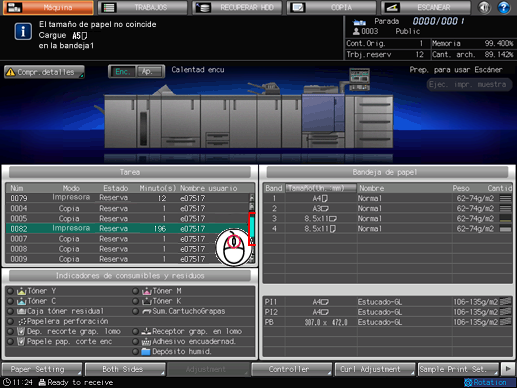The width and height of the screenshot is (517, 388).
Task: Click Caja tóner residual status indicator
Action: (x=11, y=311)
